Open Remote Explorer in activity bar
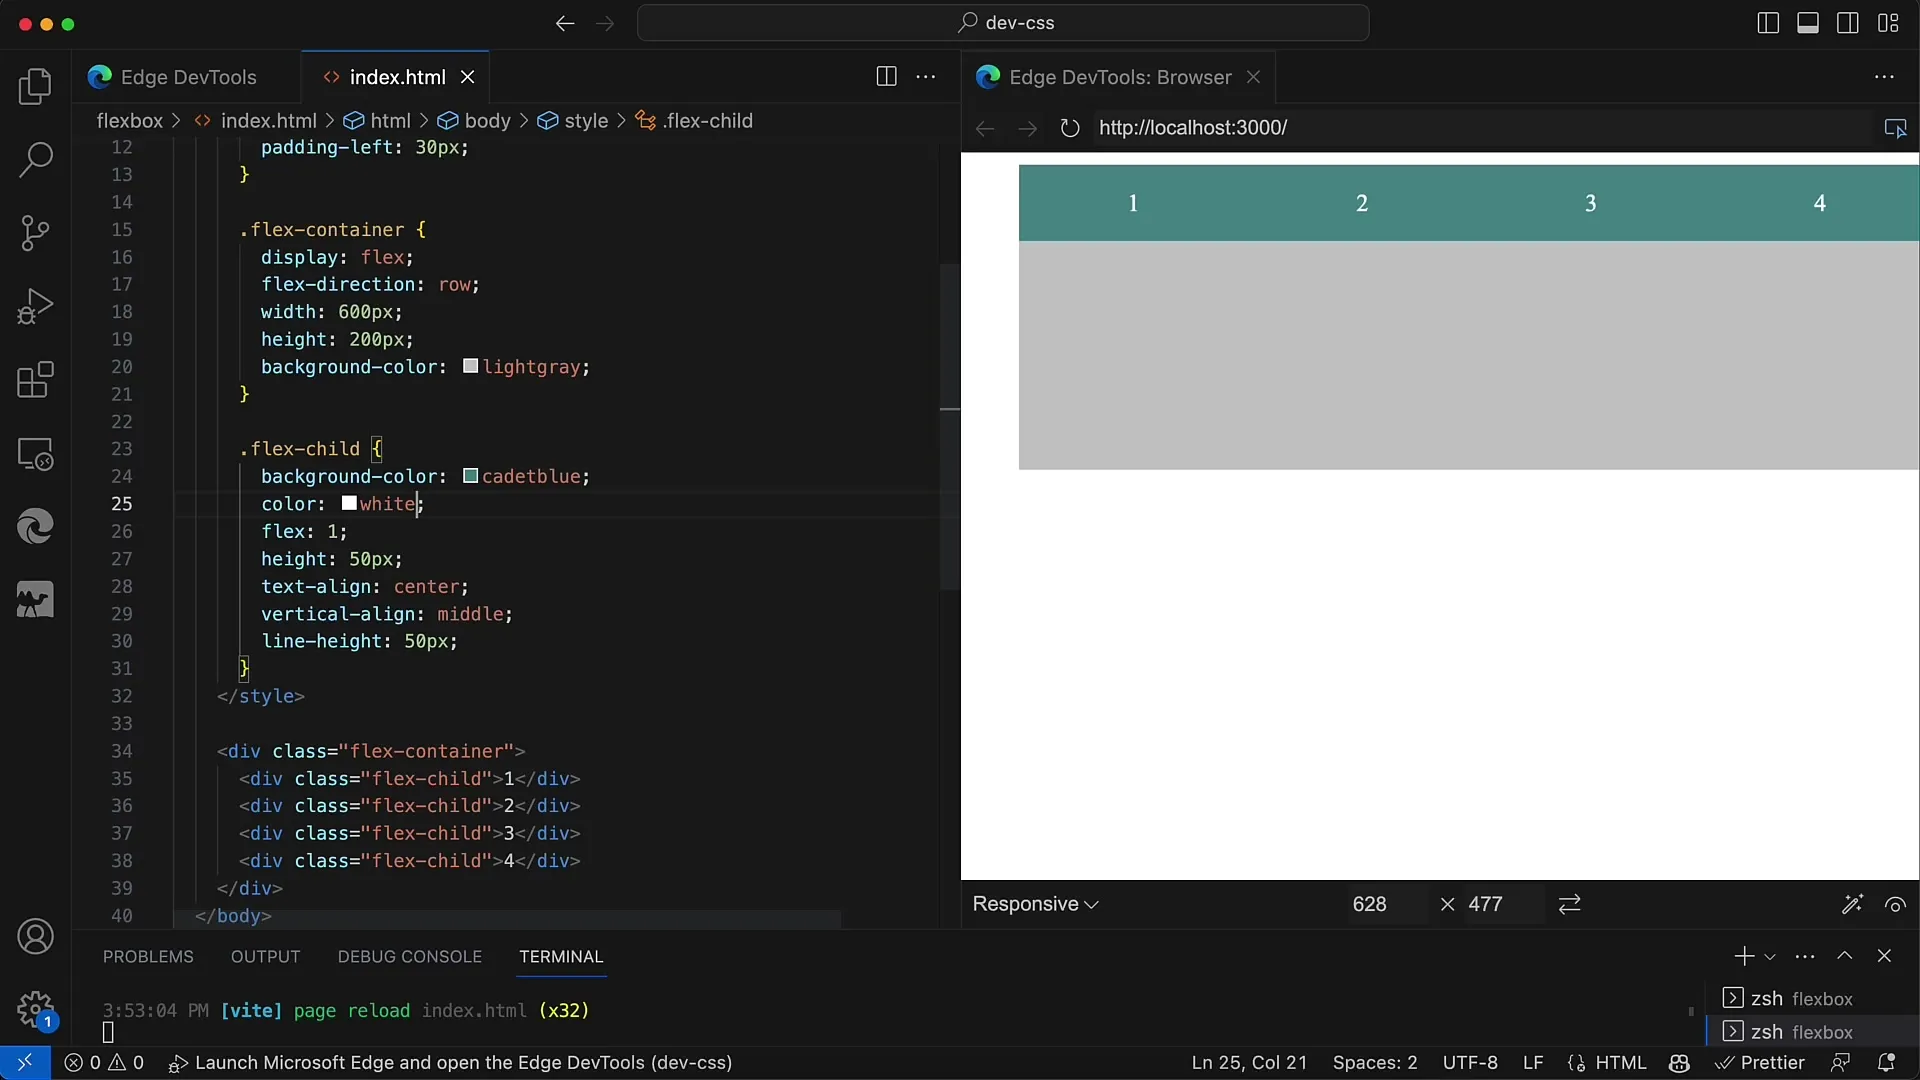The height and width of the screenshot is (1080, 1920). coord(35,454)
